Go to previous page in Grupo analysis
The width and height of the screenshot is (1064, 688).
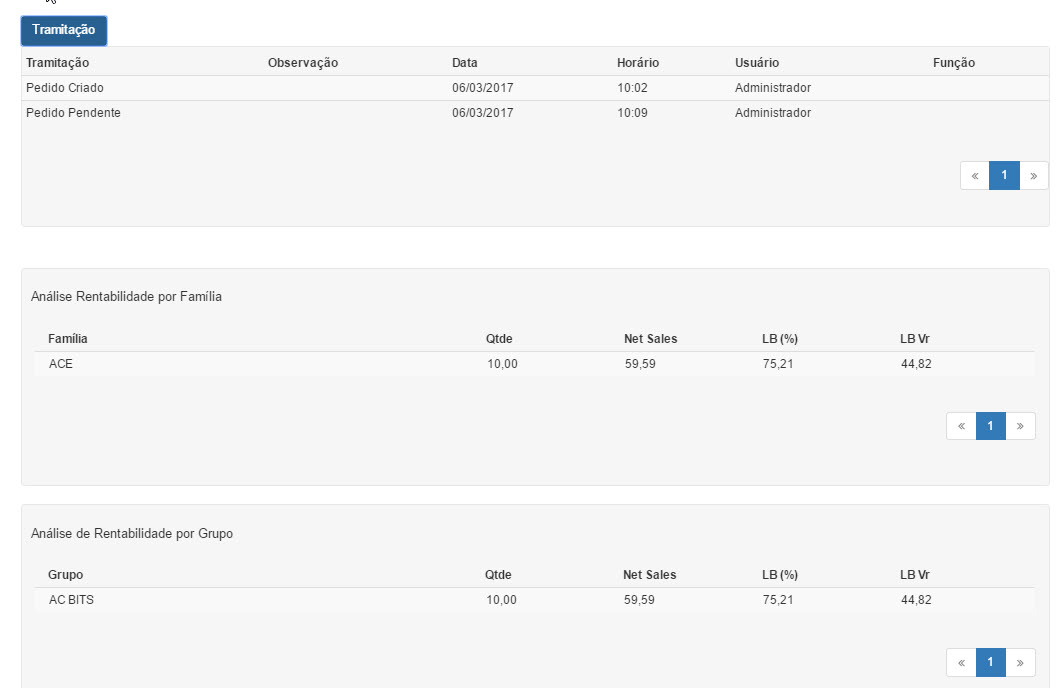coord(962,662)
